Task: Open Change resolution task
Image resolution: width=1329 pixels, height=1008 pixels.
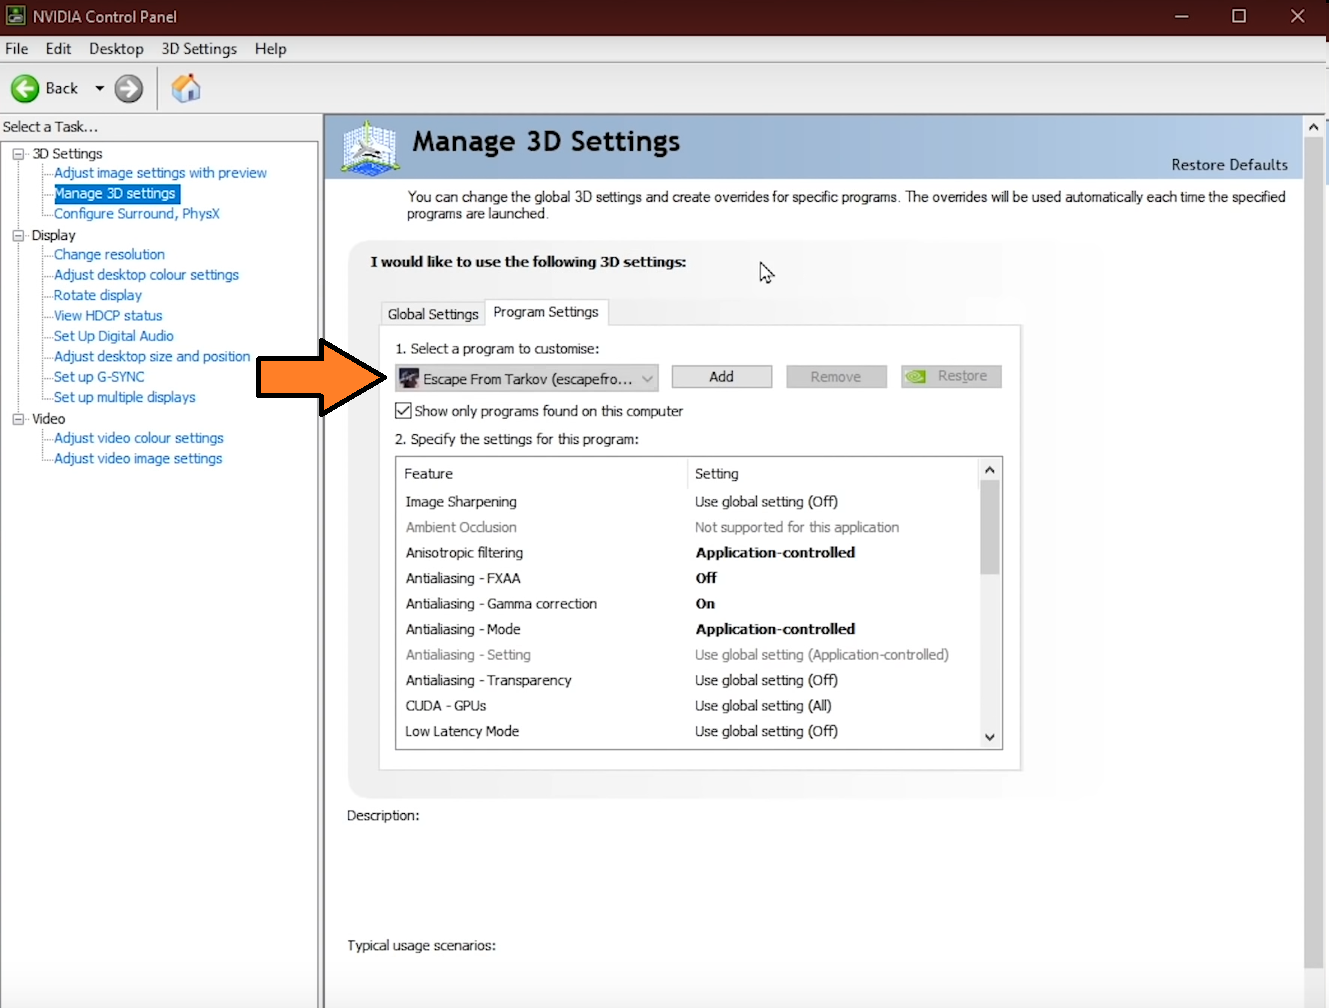Action: coord(109,255)
